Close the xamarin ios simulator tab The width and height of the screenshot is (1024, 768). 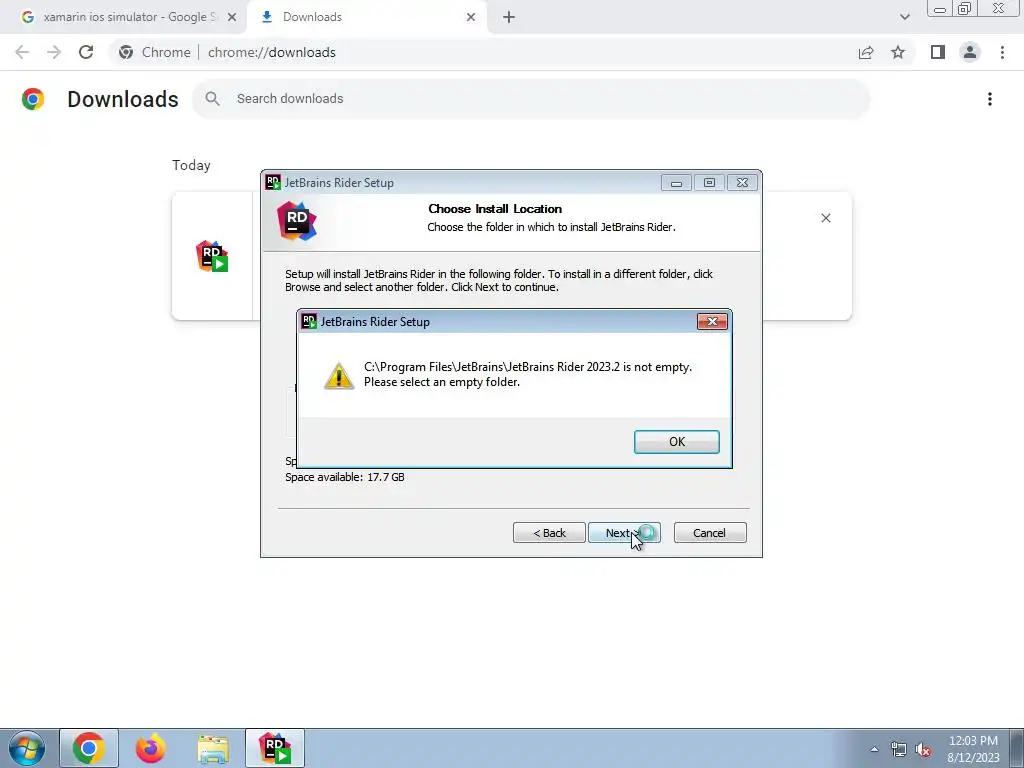232,18
